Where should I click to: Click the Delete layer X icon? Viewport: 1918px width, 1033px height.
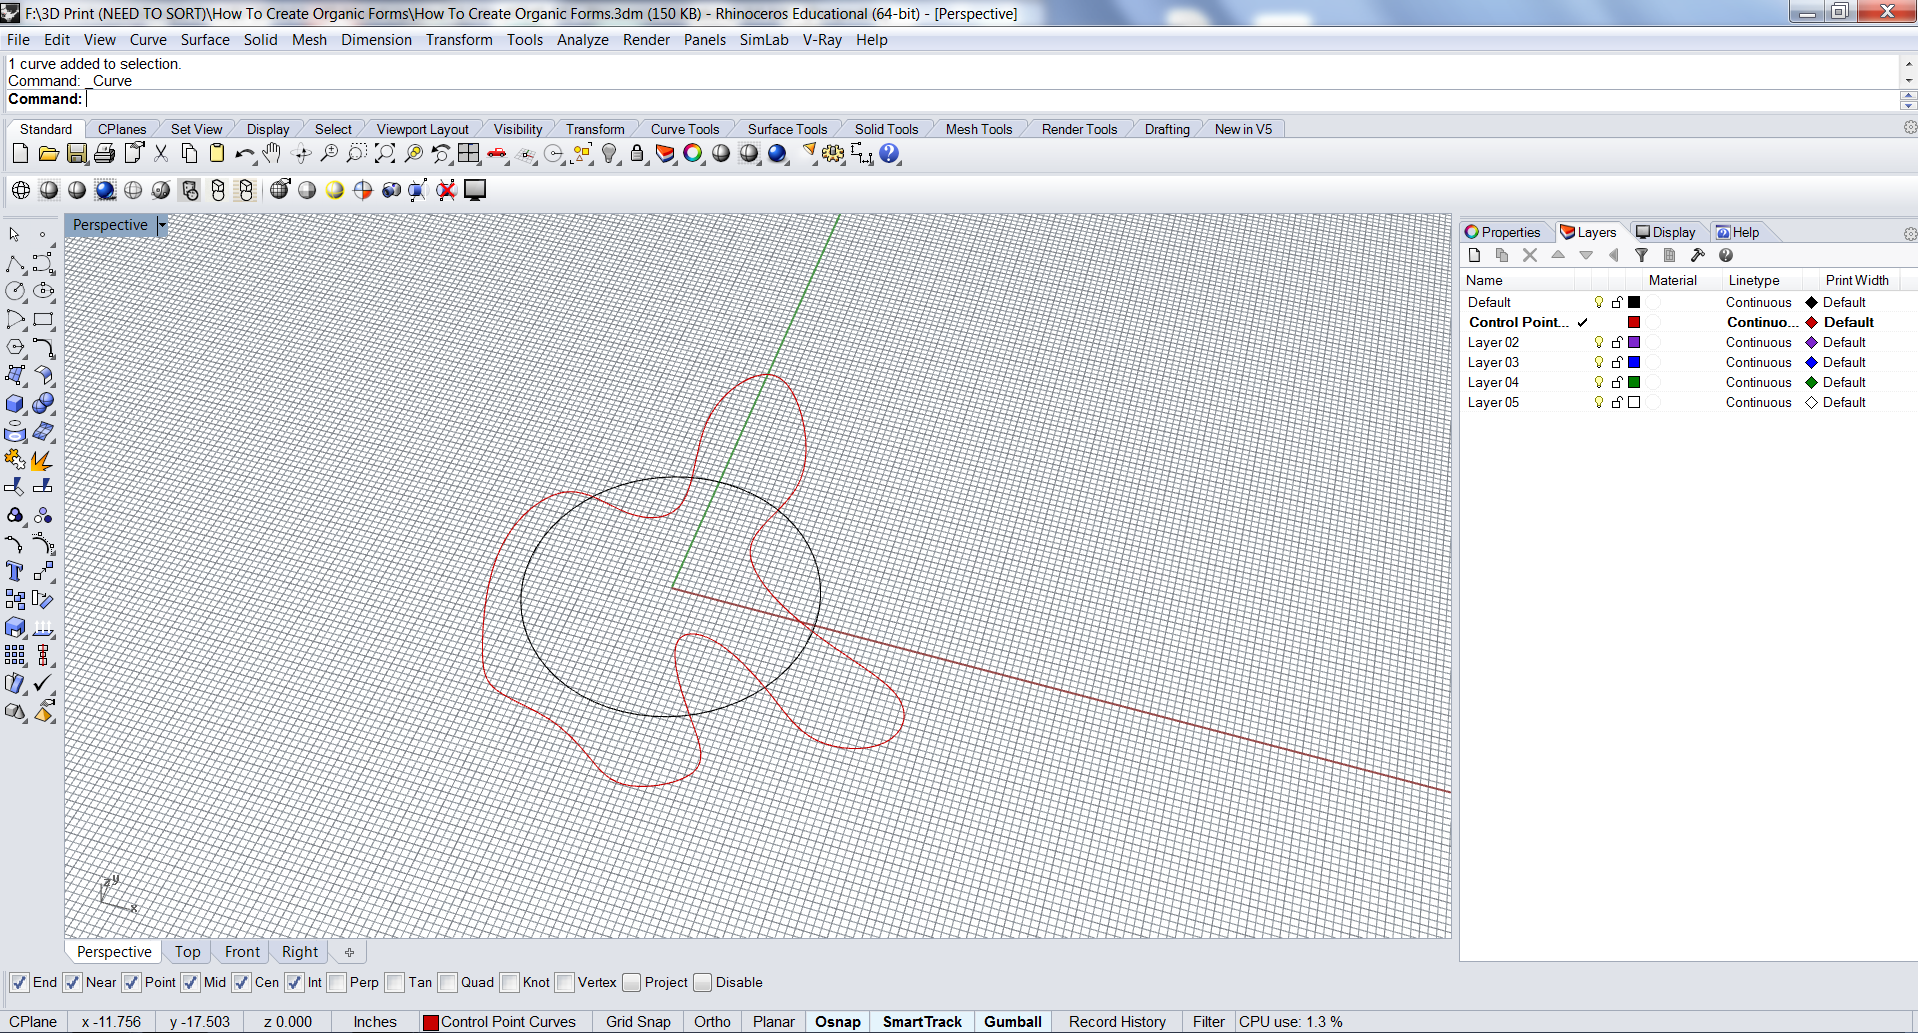pyautogui.click(x=1530, y=255)
